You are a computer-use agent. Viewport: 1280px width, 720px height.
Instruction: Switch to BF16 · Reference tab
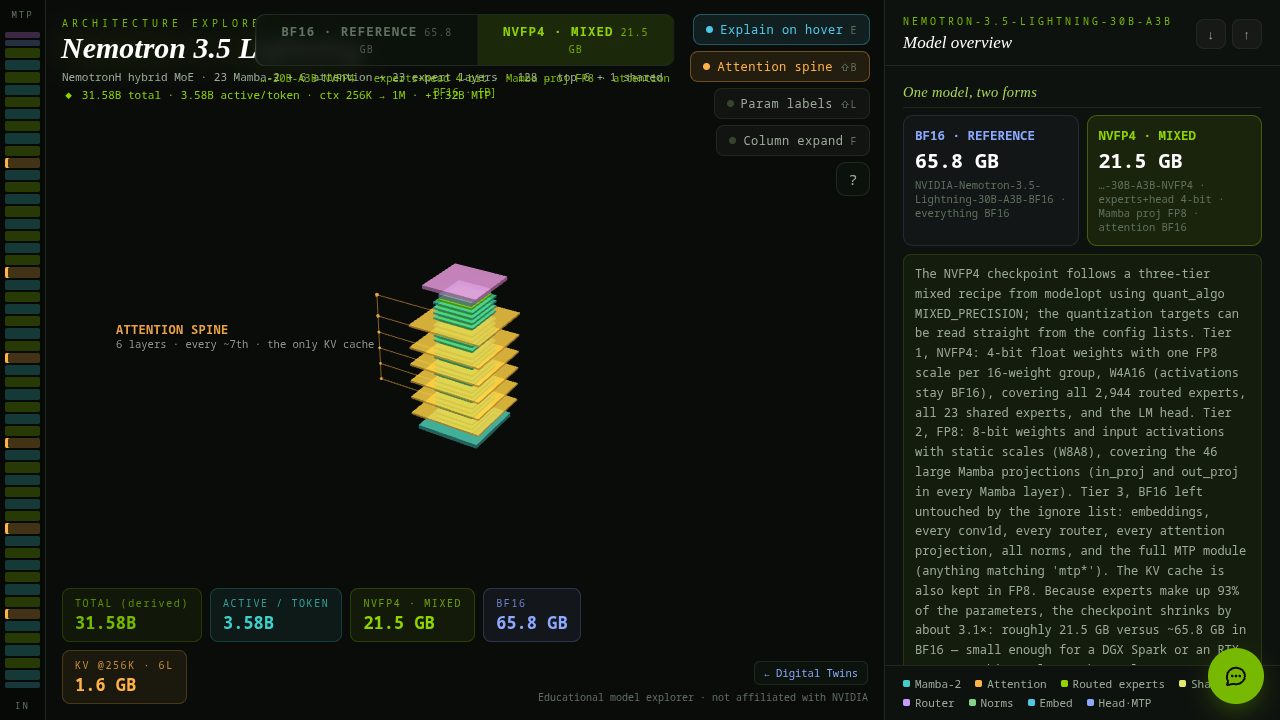point(366,40)
